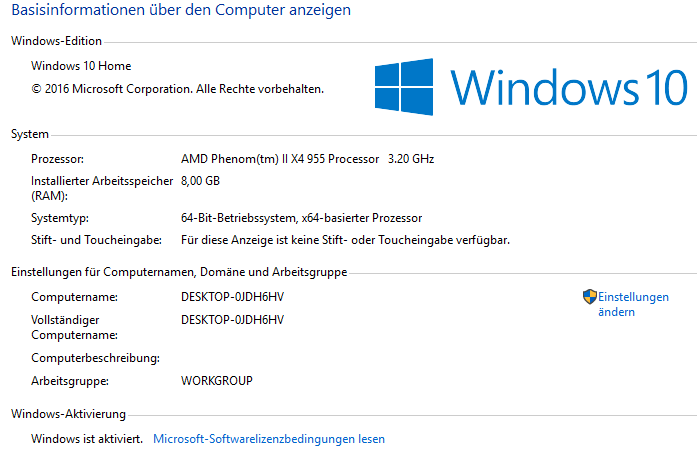This screenshot has width=700, height=458.
Task: Click the Computerbeschreibung label
Action: pos(95,358)
